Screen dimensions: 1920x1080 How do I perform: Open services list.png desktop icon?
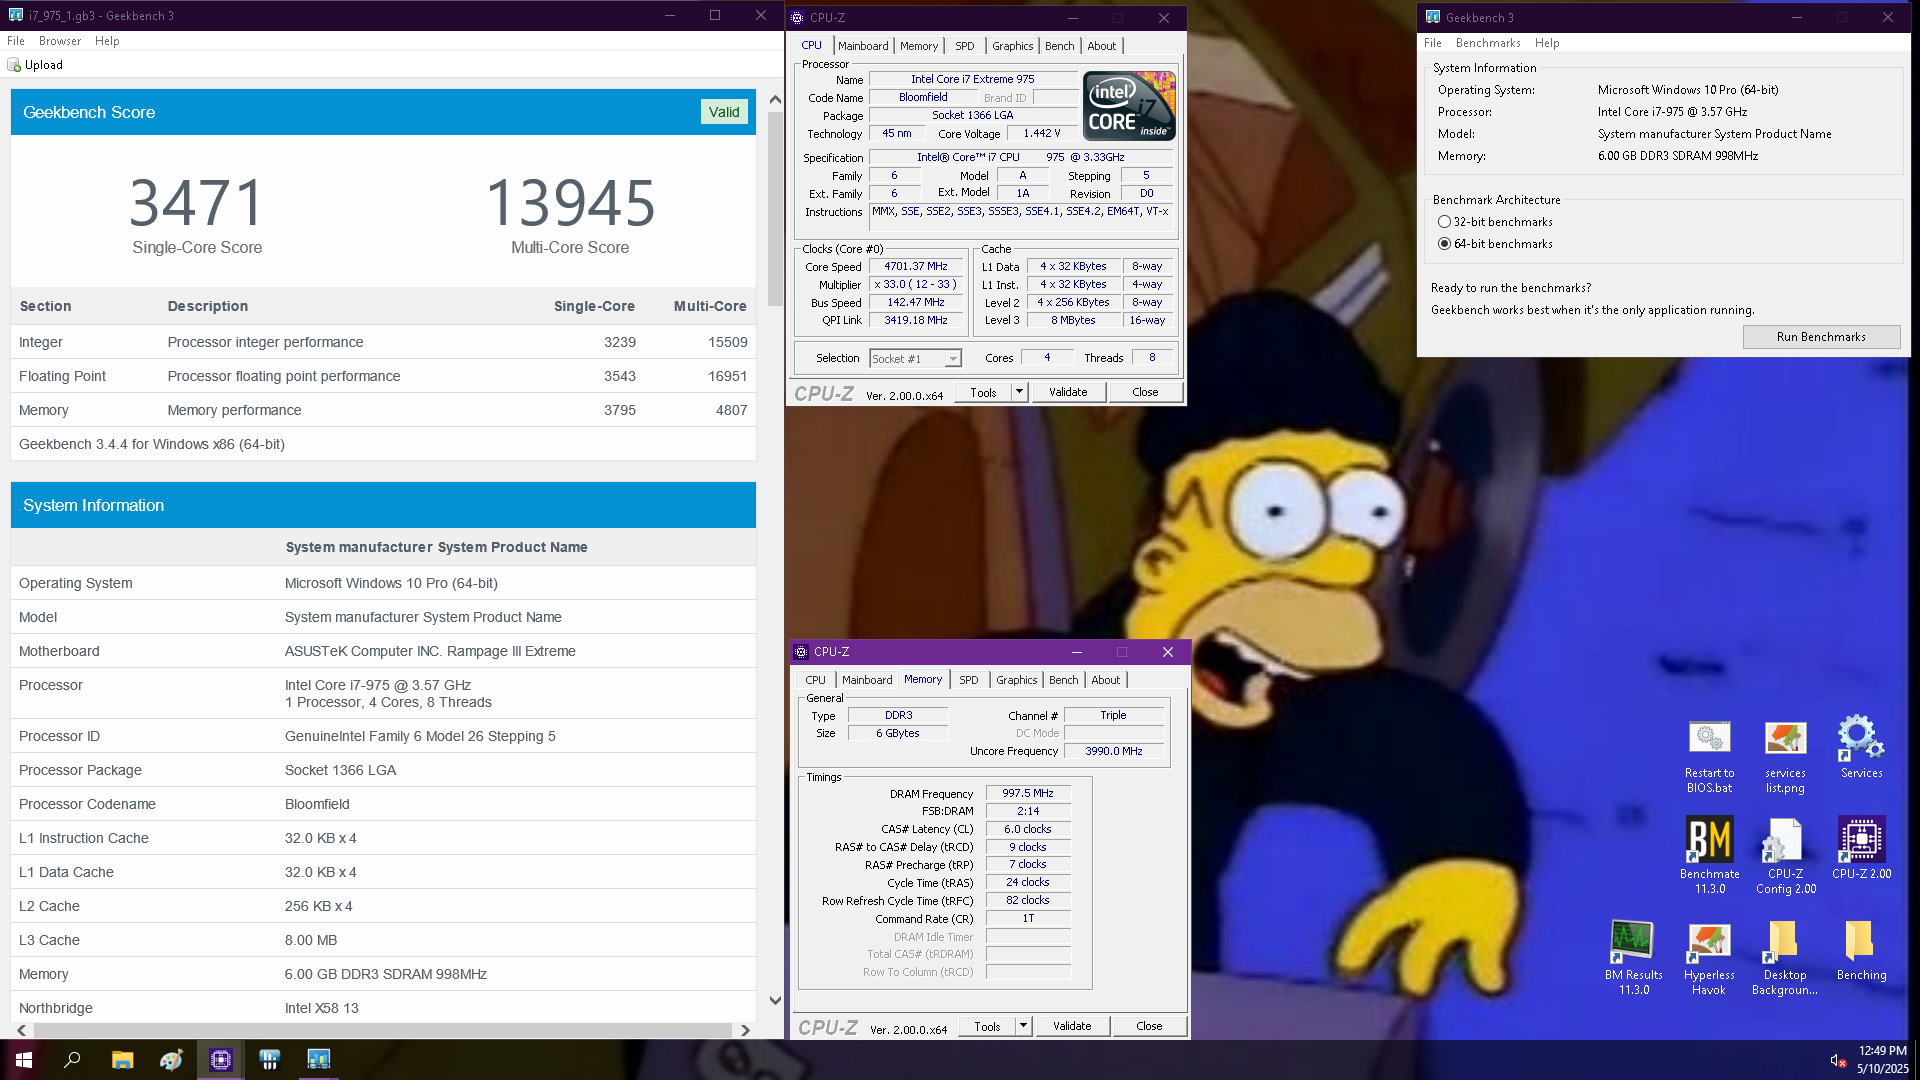point(1785,755)
